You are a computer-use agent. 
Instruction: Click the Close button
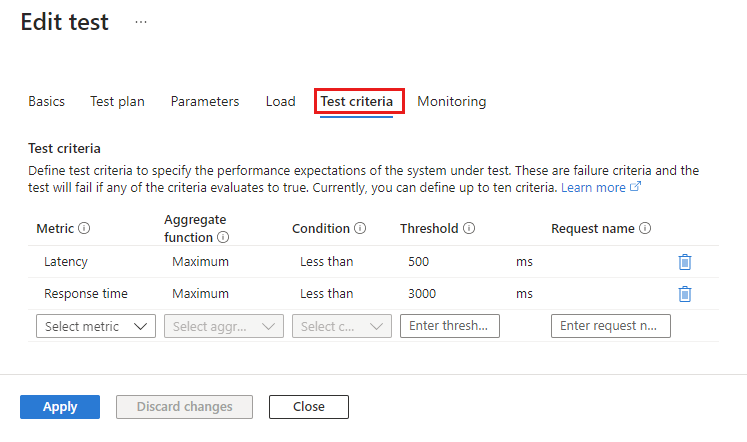click(309, 407)
